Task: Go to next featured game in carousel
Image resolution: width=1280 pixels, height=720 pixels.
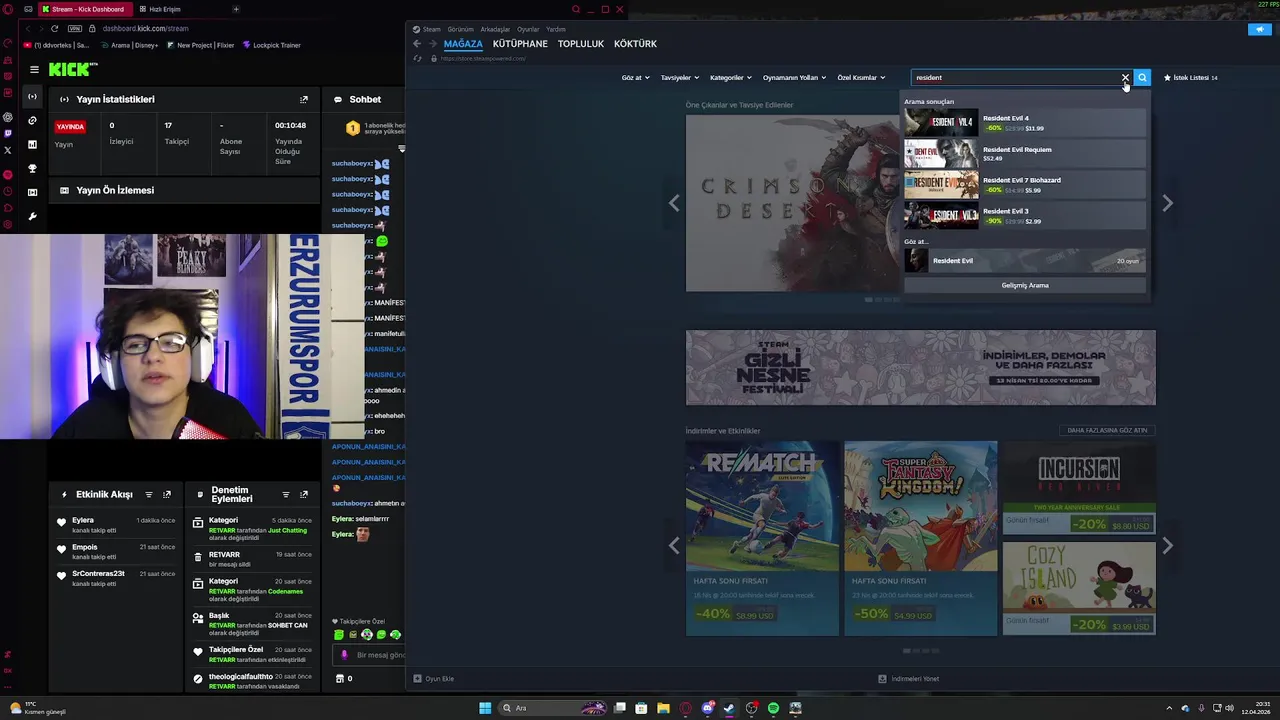Action: click(x=1167, y=203)
